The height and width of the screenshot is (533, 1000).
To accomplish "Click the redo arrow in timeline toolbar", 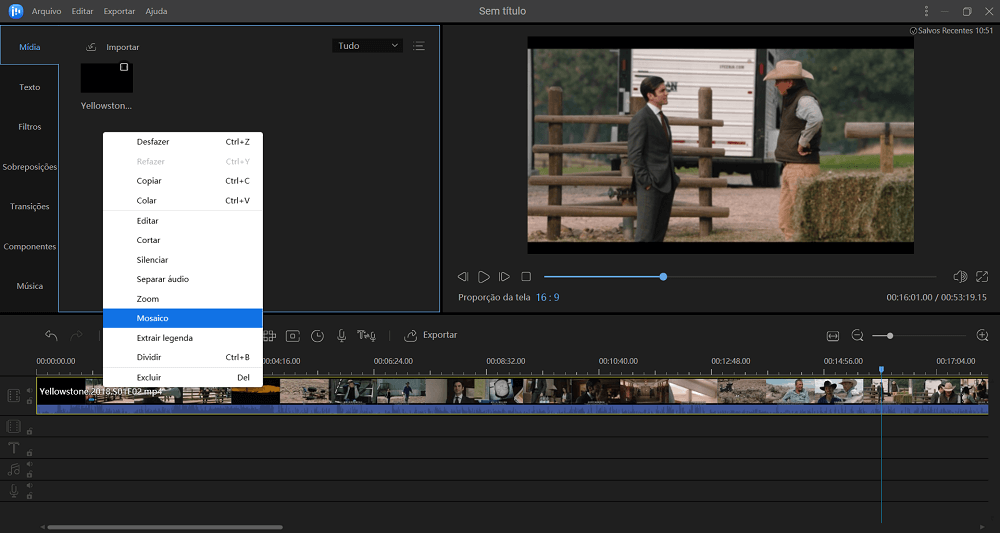I will tap(76, 335).
